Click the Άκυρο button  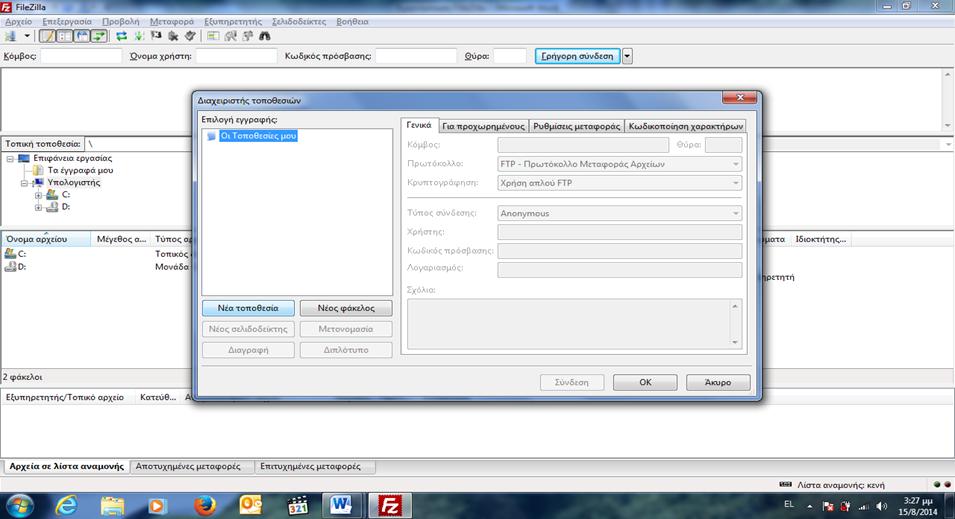(717, 383)
